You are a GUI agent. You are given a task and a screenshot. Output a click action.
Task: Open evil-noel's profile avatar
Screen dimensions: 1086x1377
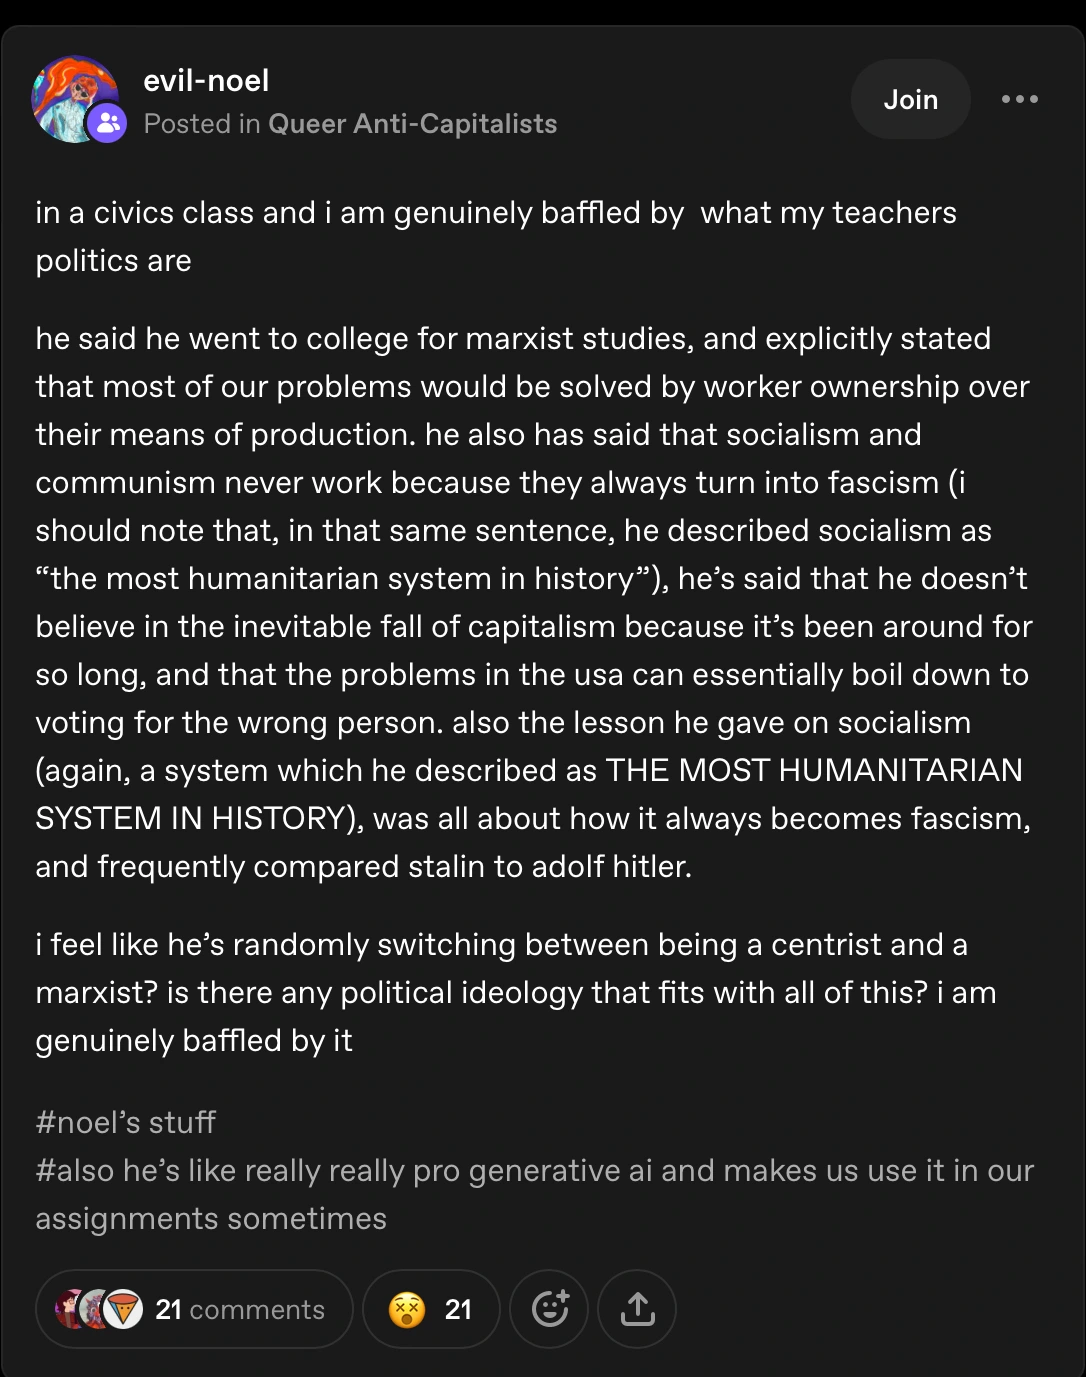pyautogui.click(x=70, y=95)
